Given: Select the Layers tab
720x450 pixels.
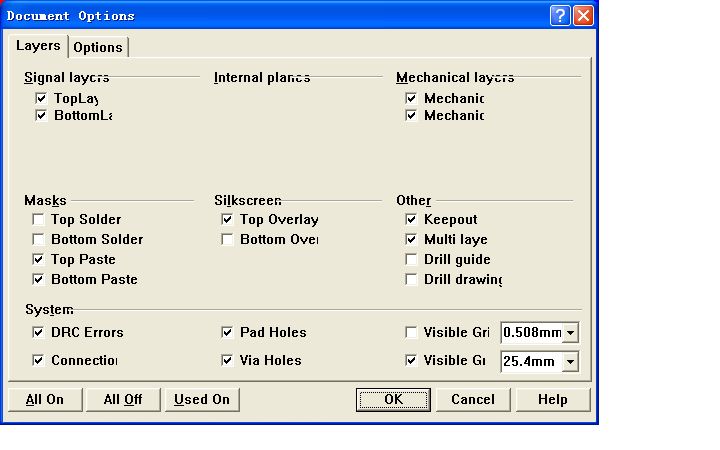Looking at the screenshot, I should 38,46.
